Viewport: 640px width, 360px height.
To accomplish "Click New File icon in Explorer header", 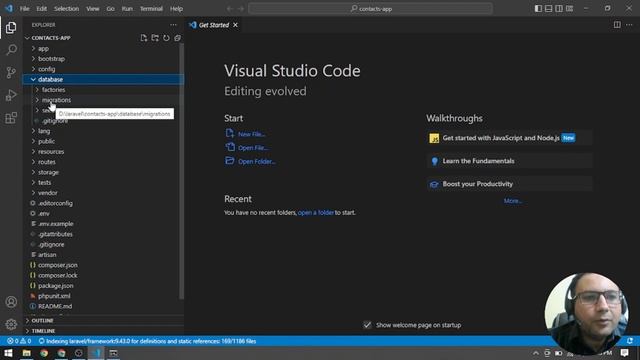I will tap(144, 38).
